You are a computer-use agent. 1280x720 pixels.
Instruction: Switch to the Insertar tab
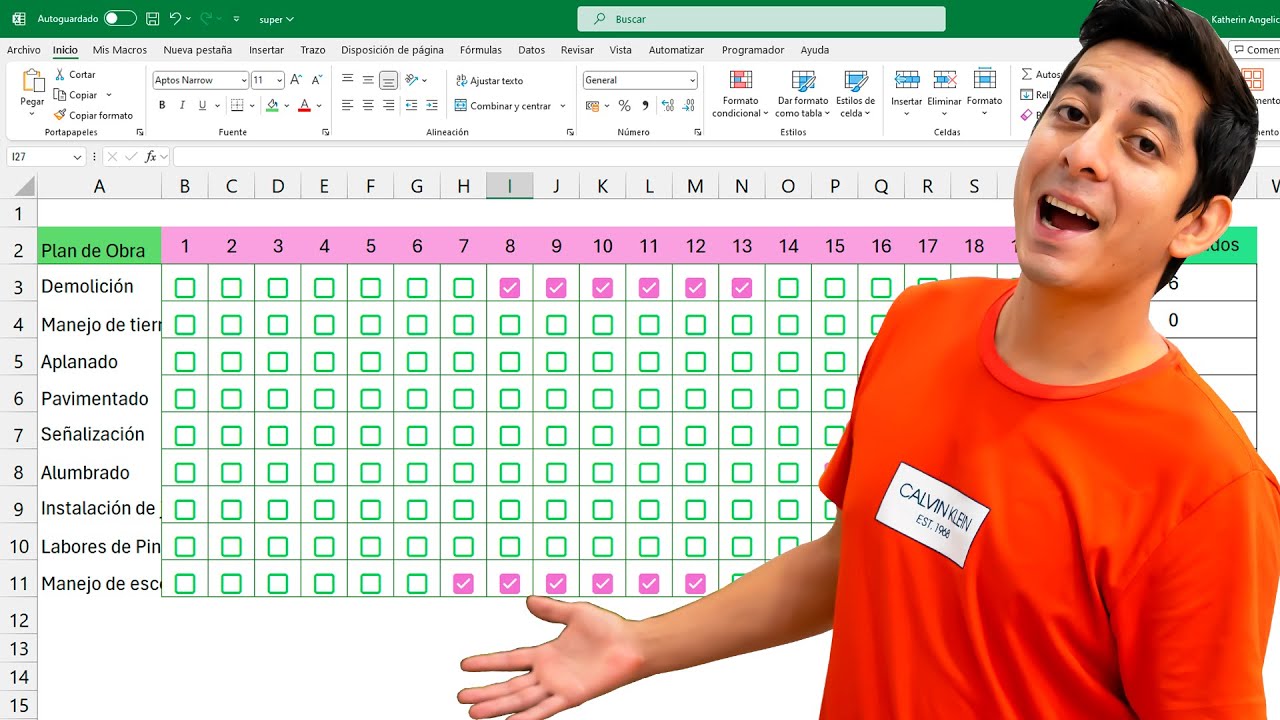266,50
